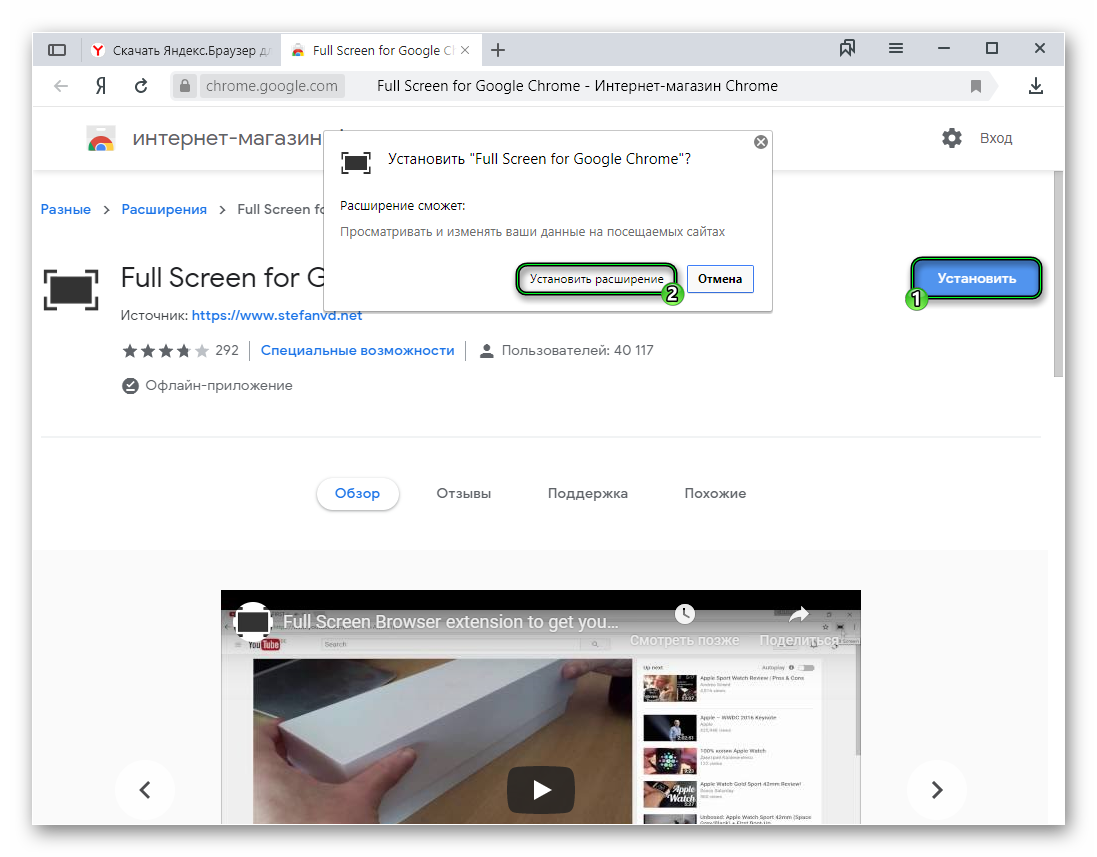Open a new tab with plus button
The image size is (1097, 857).
[499, 50]
